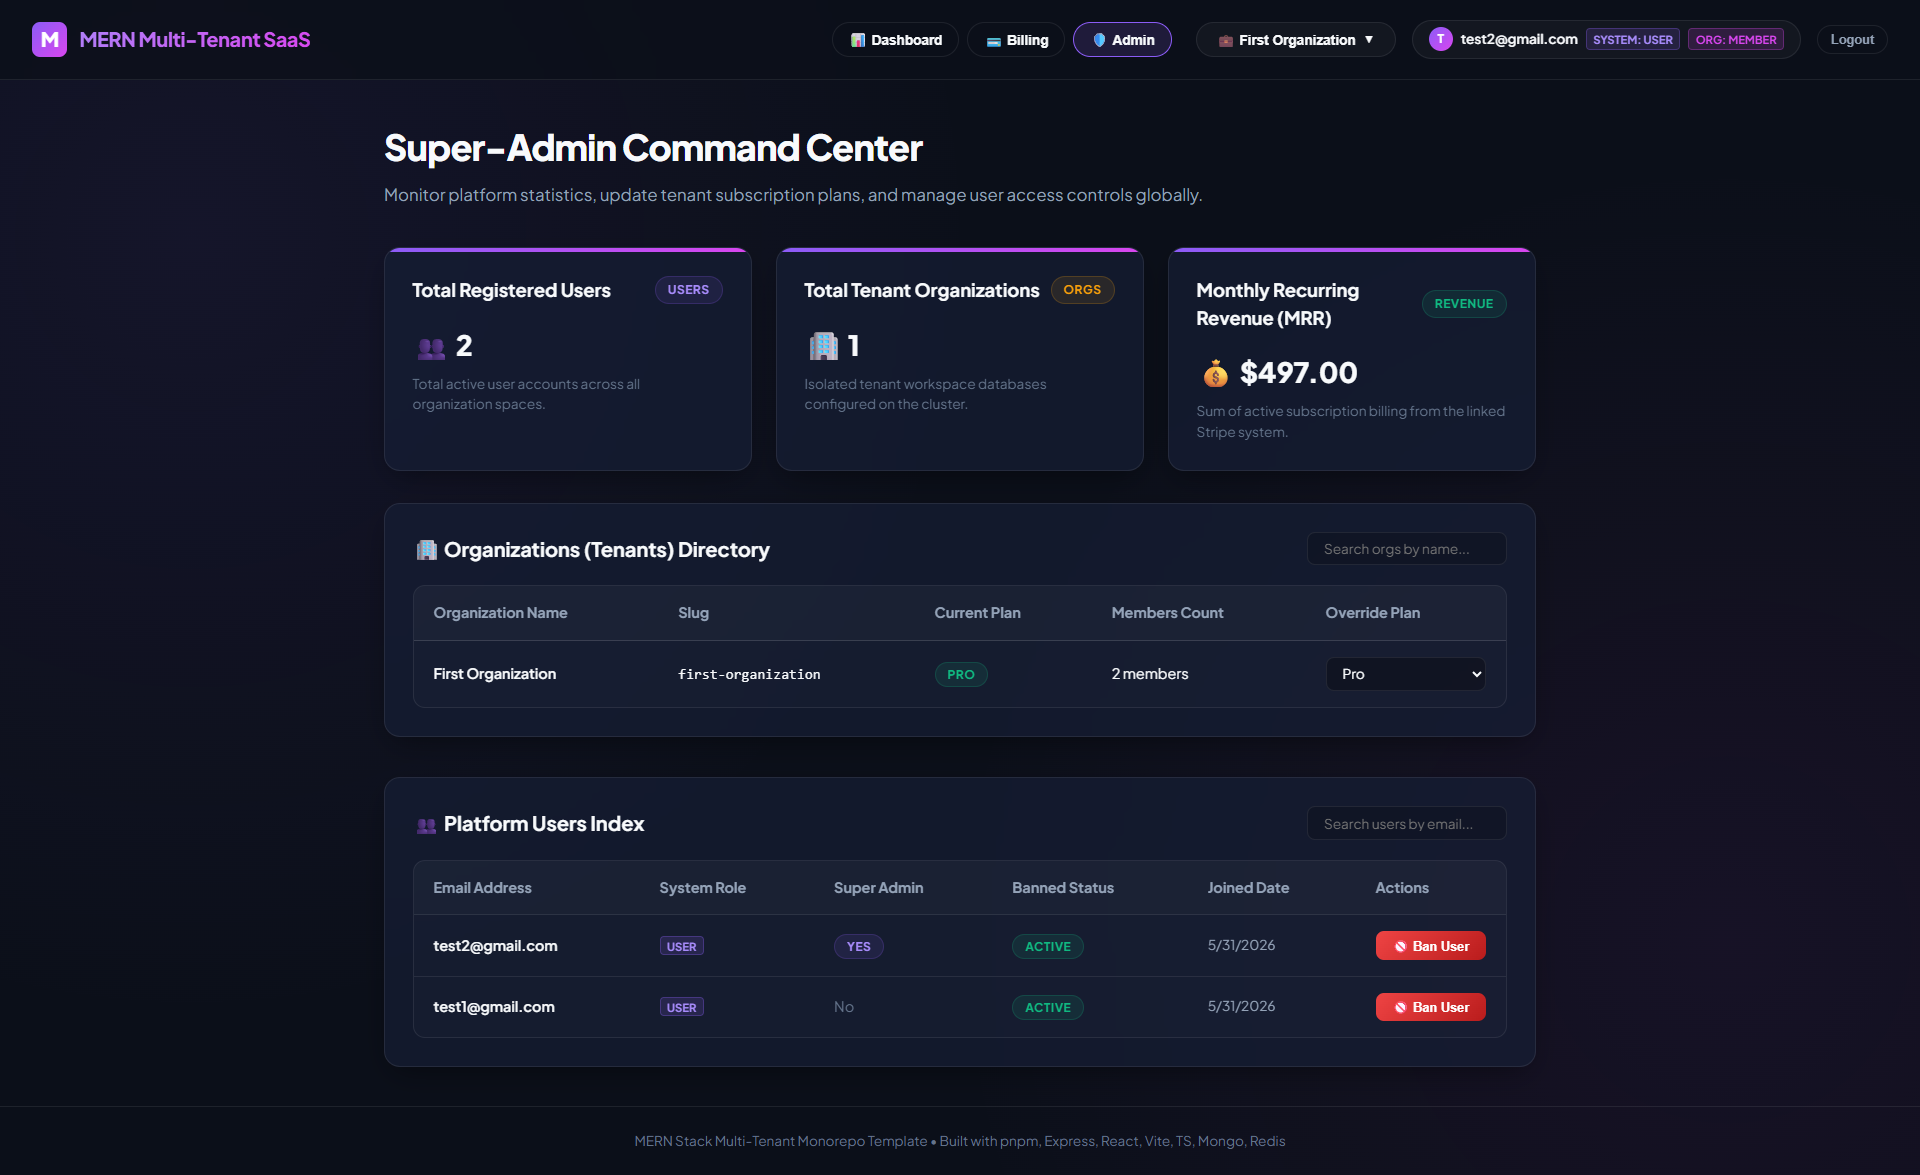Click the USERS badge on first card
Viewport: 1920px width, 1175px height.
[688, 290]
